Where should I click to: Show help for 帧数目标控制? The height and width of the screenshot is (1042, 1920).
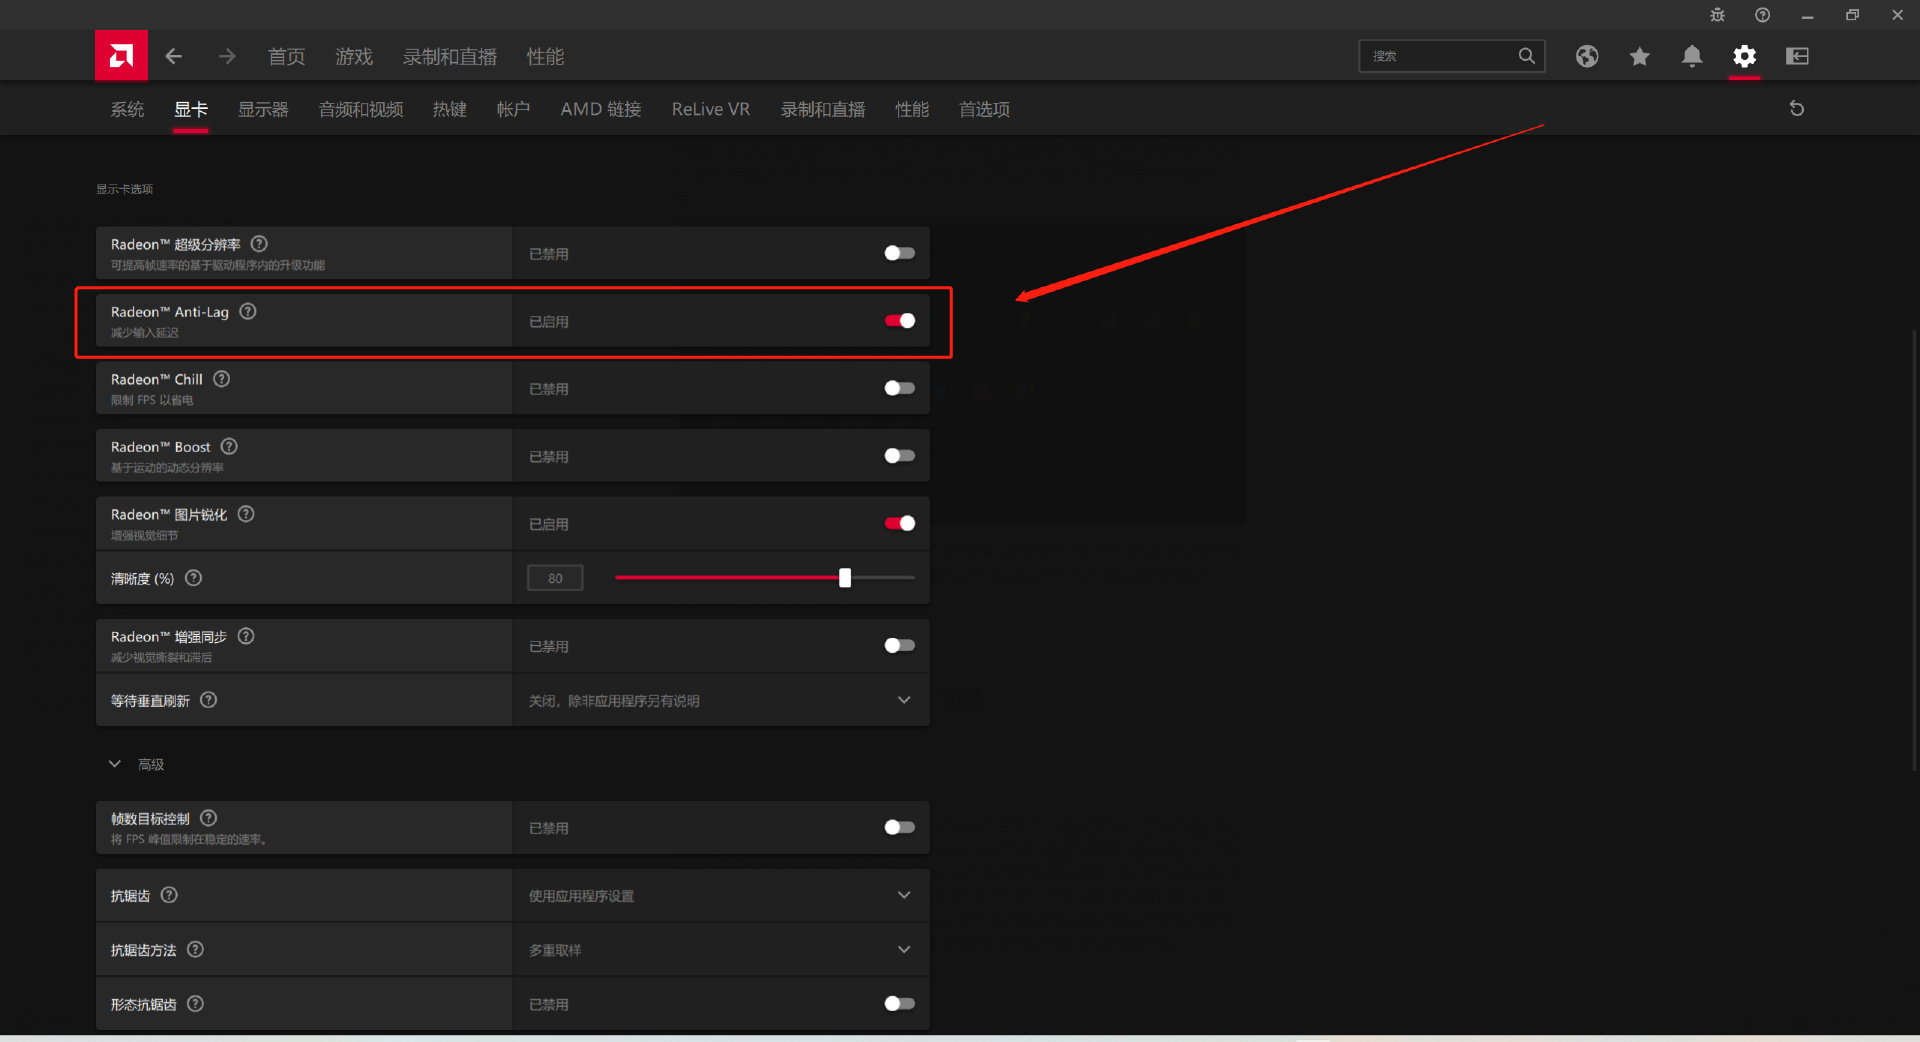[208, 818]
